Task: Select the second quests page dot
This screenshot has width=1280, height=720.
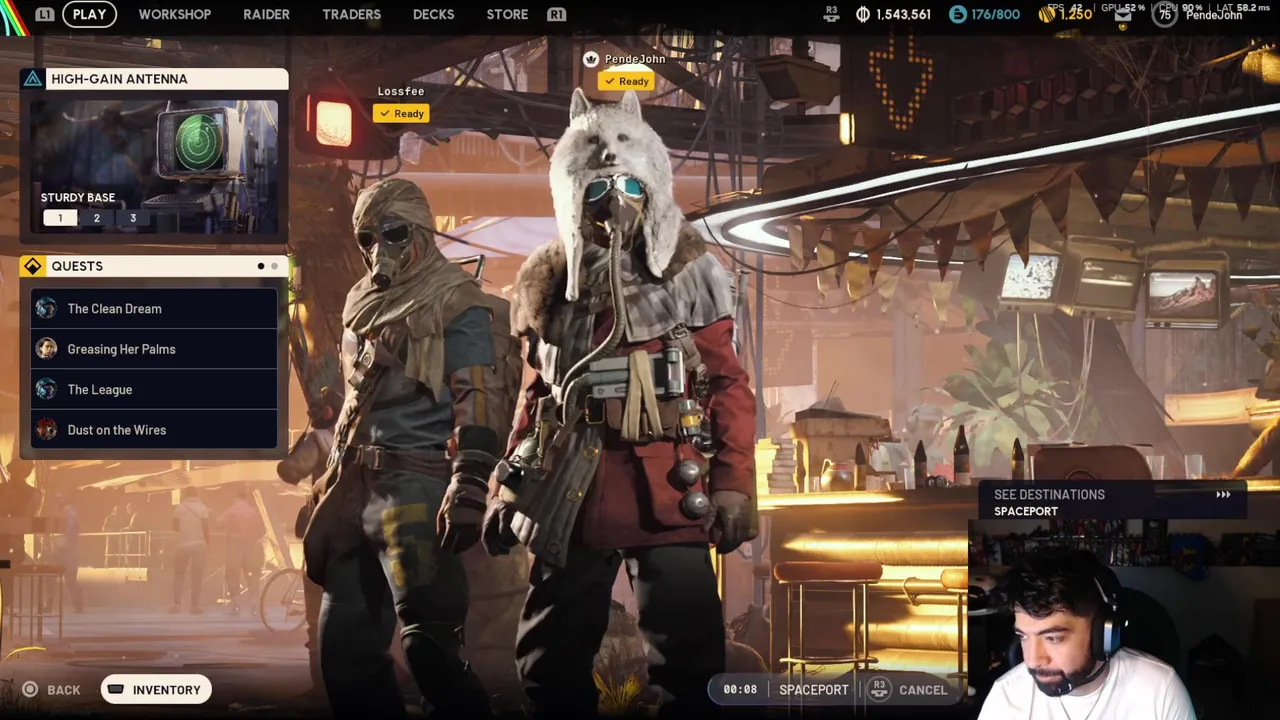Action: (x=274, y=266)
